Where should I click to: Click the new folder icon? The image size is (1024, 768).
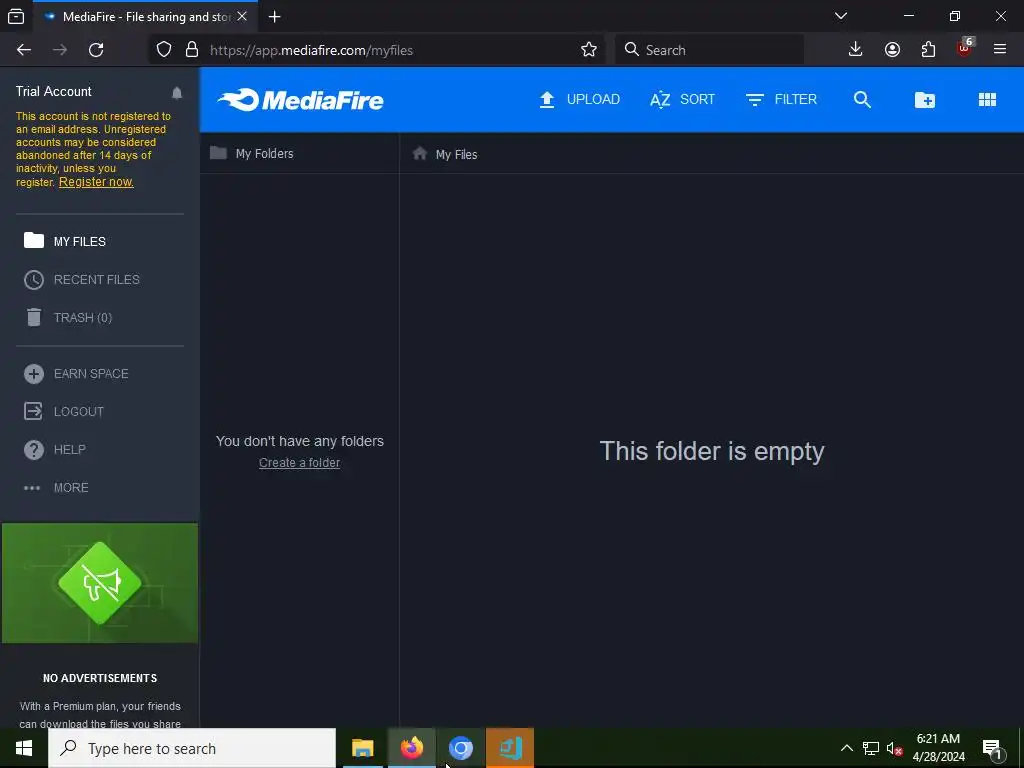[x=924, y=99]
